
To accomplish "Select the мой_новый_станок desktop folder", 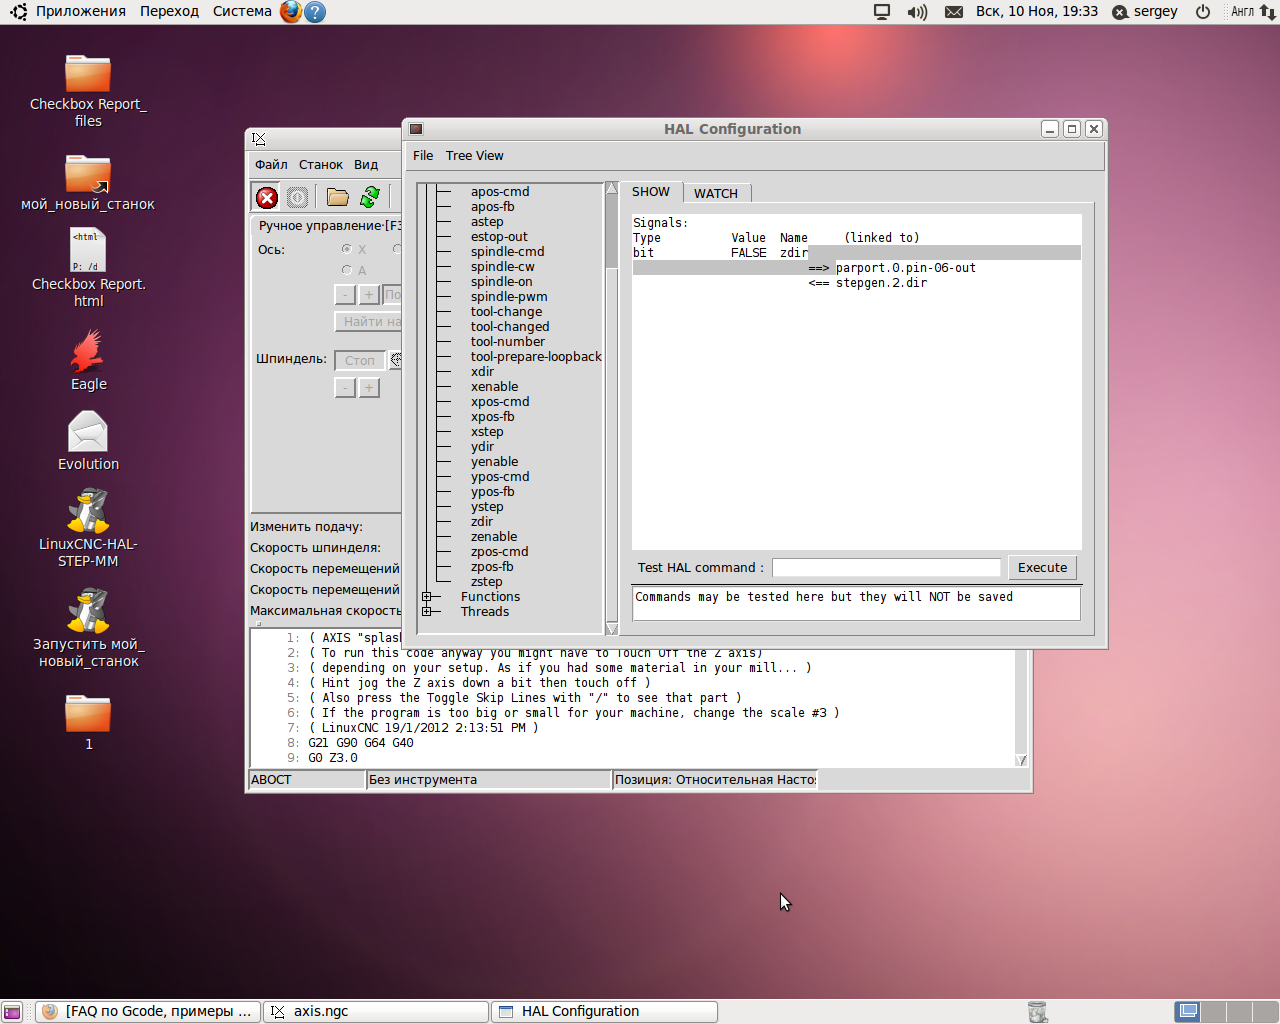I will (x=88, y=182).
